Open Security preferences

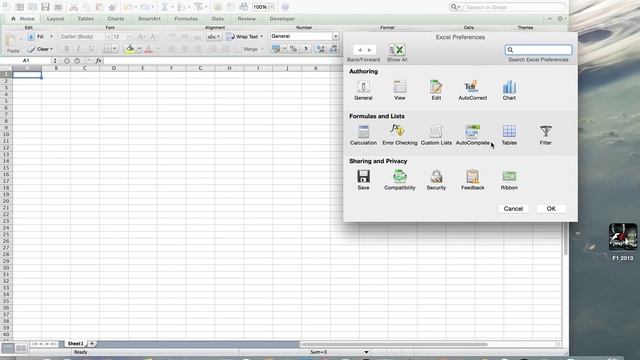[x=436, y=180]
